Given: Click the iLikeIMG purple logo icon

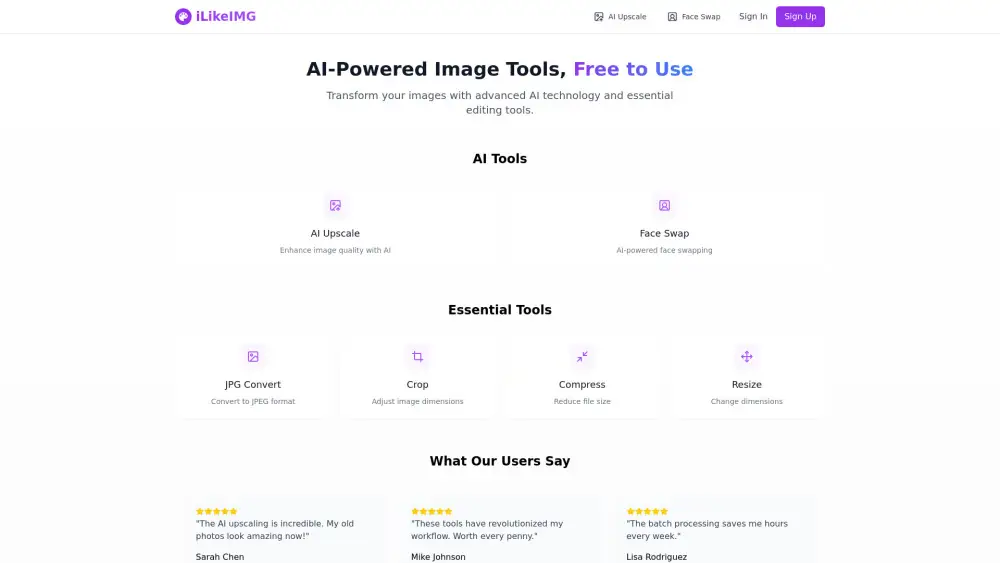Looking at the screenshot, I should click(183, 16).
